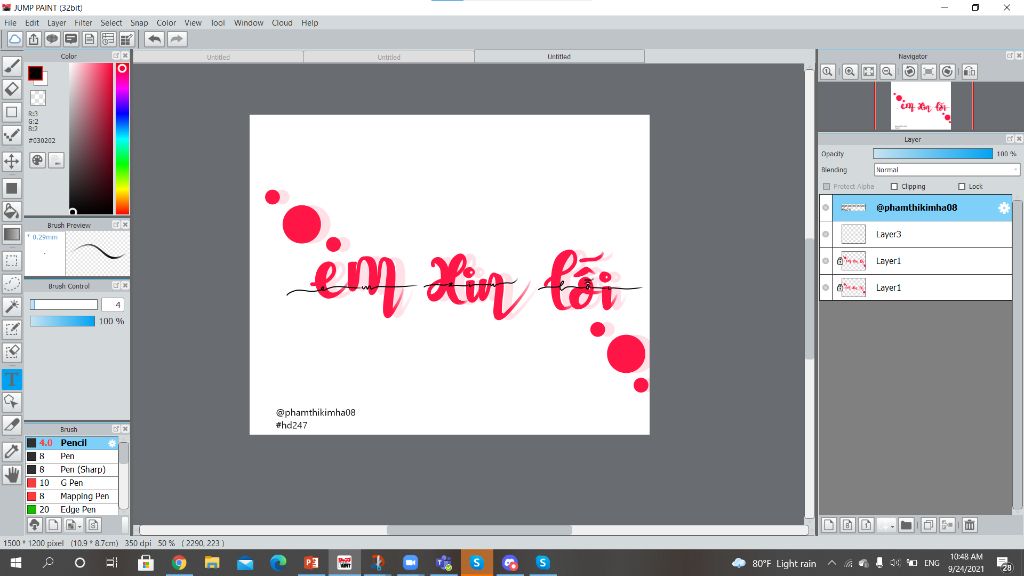
Task: Rotate canvas right in Navigator
Action: [947, 72]
